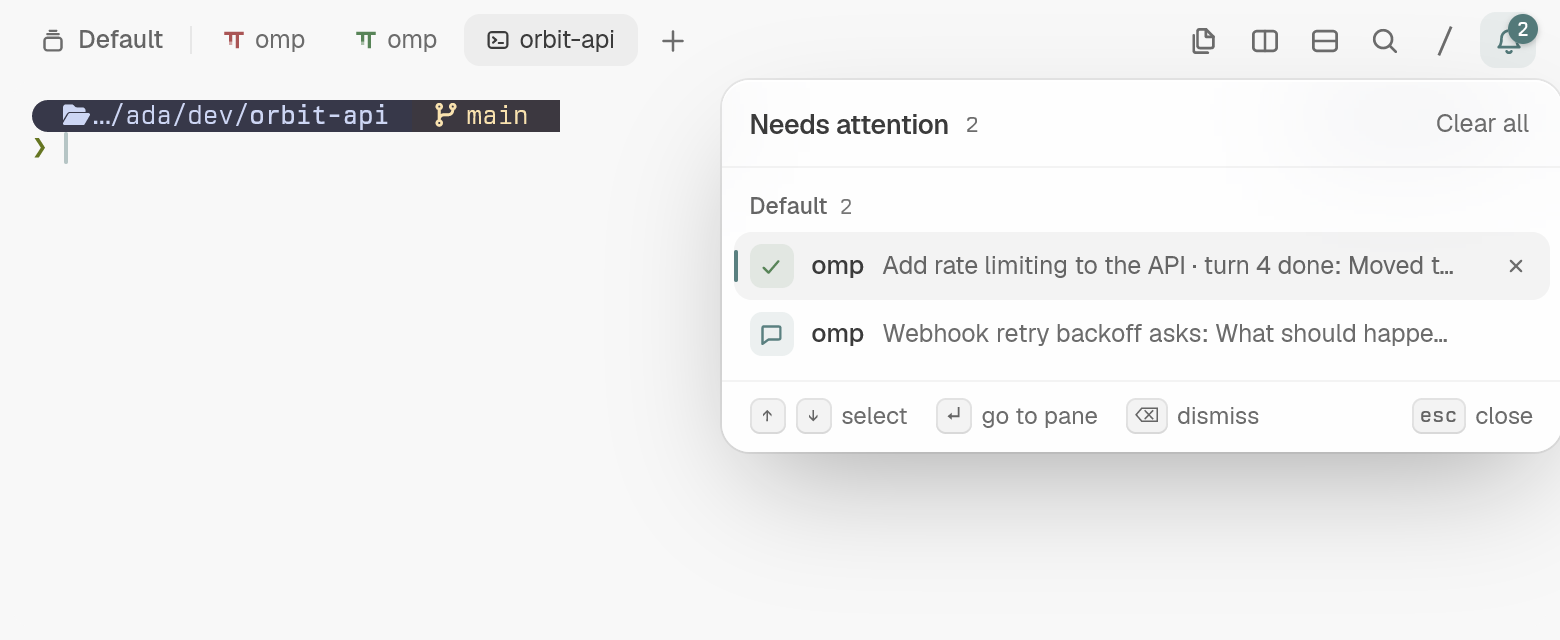The height and width of the screenshot is (640, 1560).
Task: Click the main git branch segment in prompt
Action: coord(486,116)
